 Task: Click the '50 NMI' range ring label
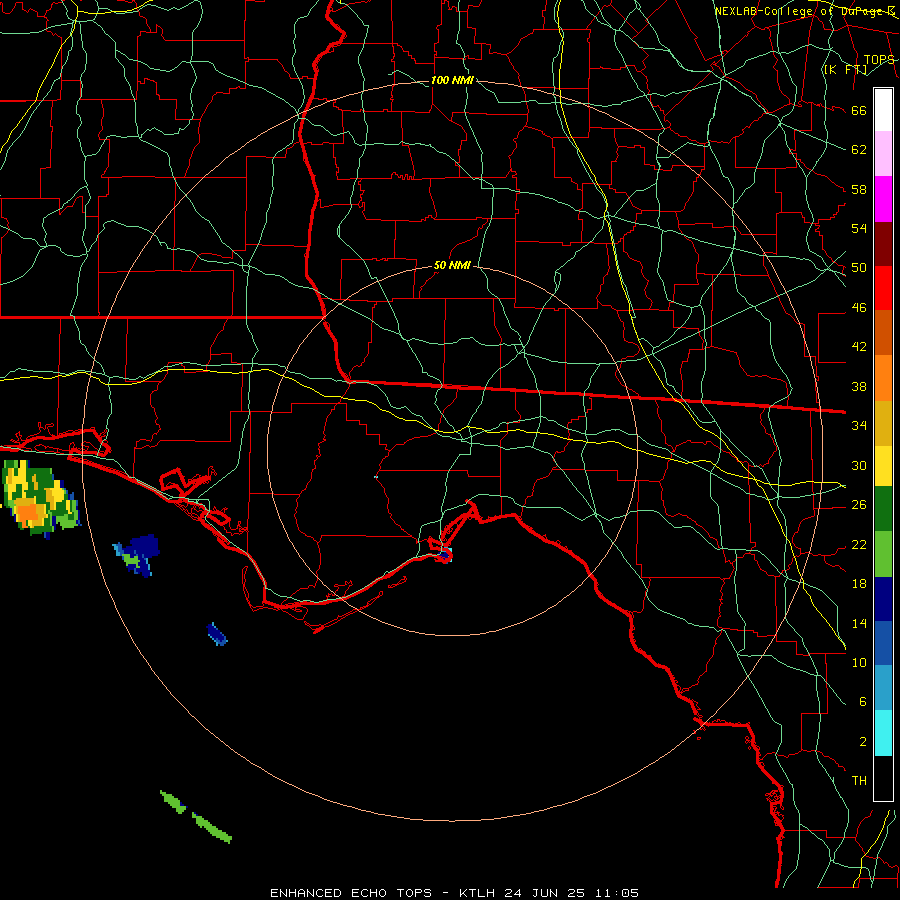[452, 265]
